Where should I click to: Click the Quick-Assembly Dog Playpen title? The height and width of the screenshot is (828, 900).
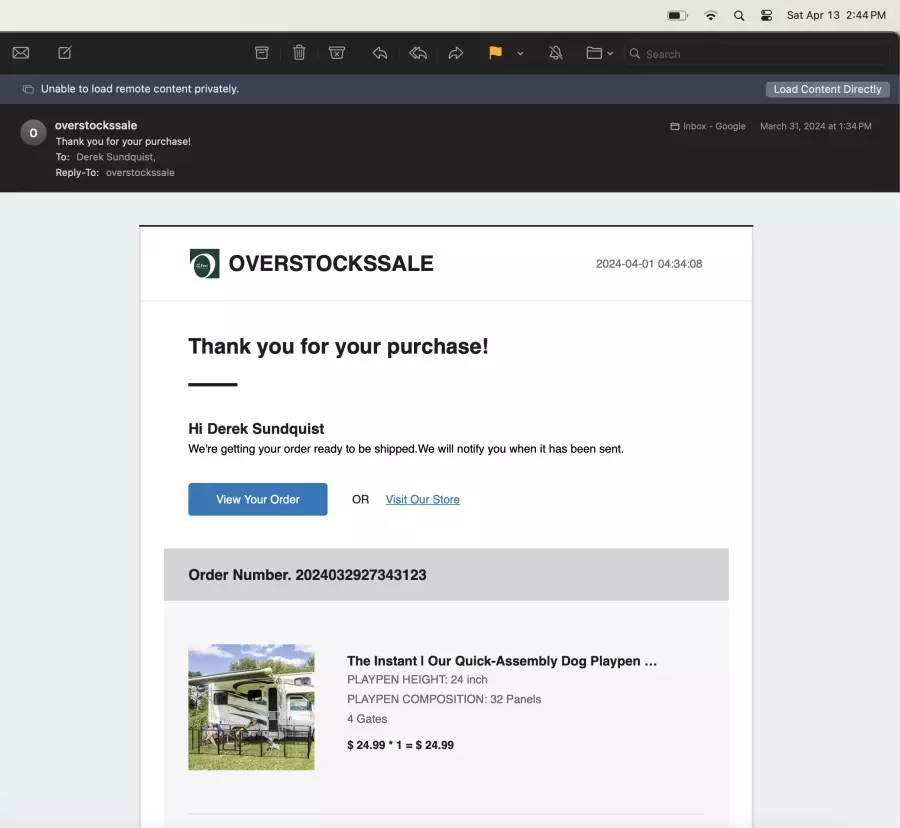502,661
